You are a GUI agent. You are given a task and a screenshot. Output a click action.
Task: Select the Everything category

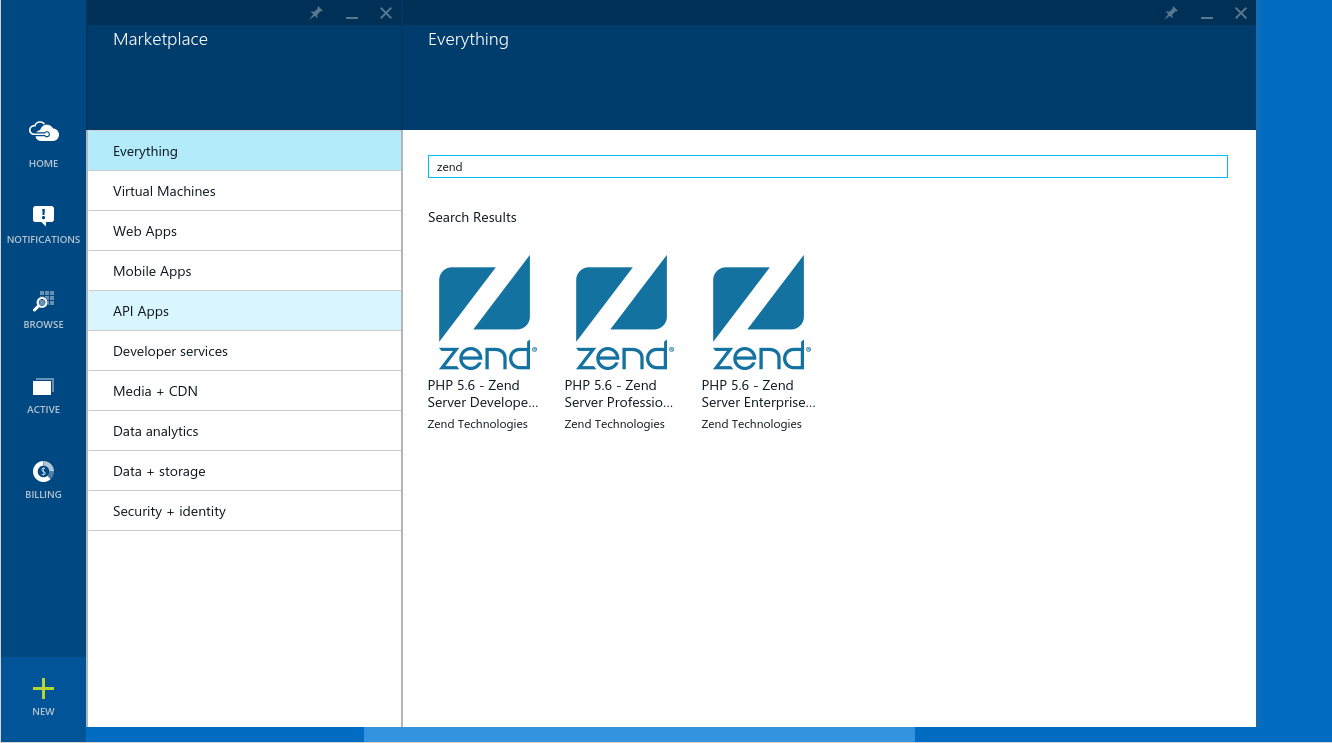click(244, 151)
